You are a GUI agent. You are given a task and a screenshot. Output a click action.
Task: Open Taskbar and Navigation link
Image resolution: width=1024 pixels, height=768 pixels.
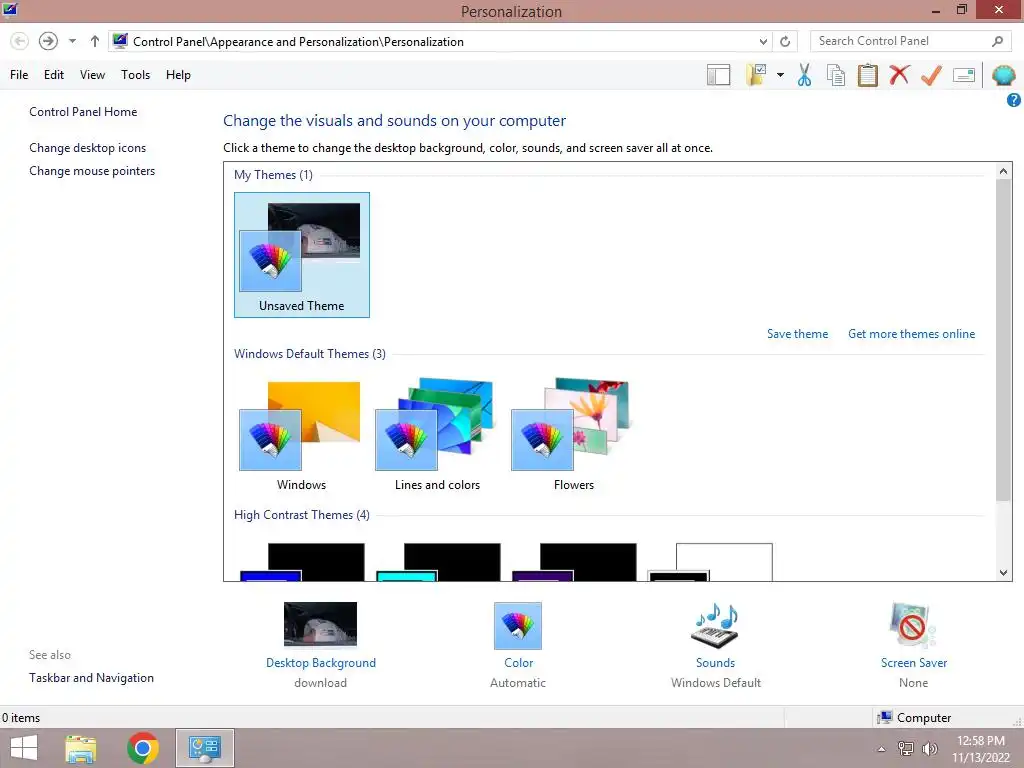pos(91,678)
